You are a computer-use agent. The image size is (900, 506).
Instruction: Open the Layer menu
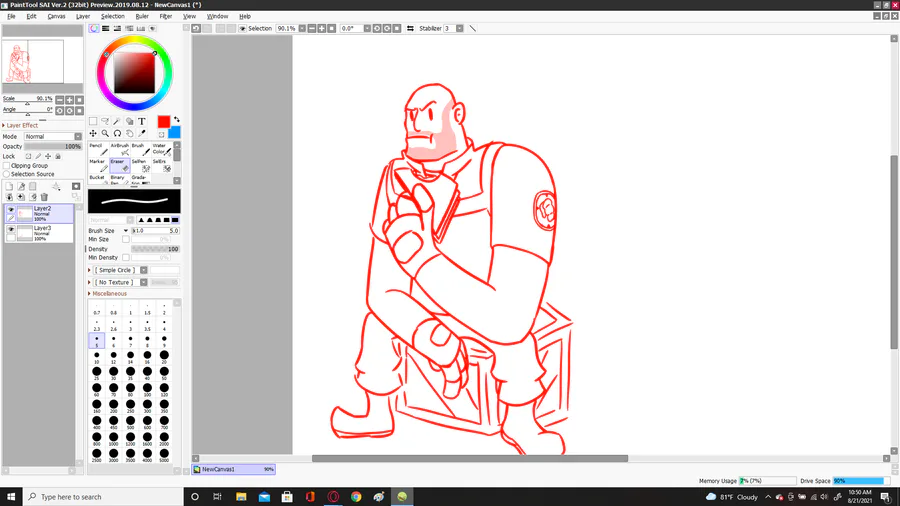click(83, 16)
